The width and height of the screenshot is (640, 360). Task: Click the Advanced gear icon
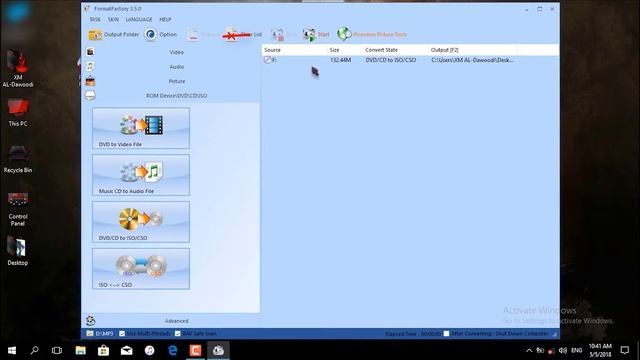(x=91, y=320)
